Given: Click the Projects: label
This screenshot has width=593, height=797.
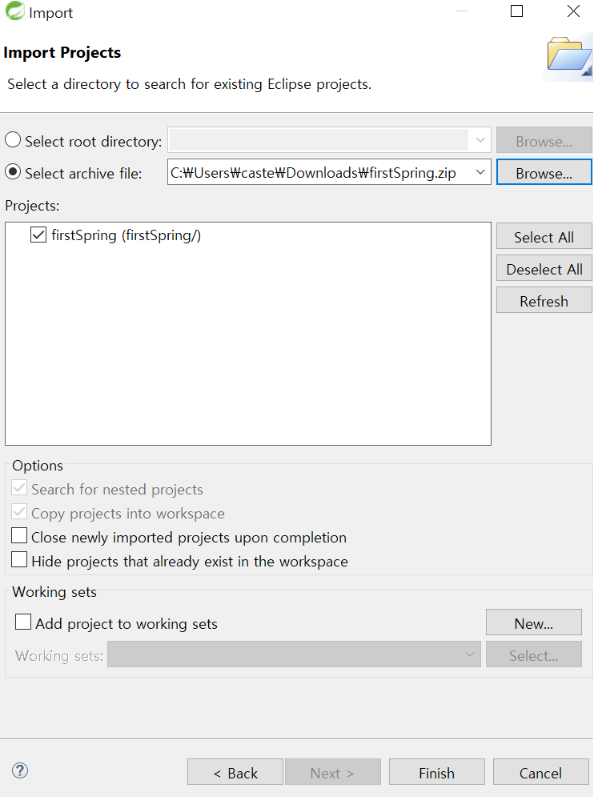Looking at the screenshot, I should click(x=32, y=205).
